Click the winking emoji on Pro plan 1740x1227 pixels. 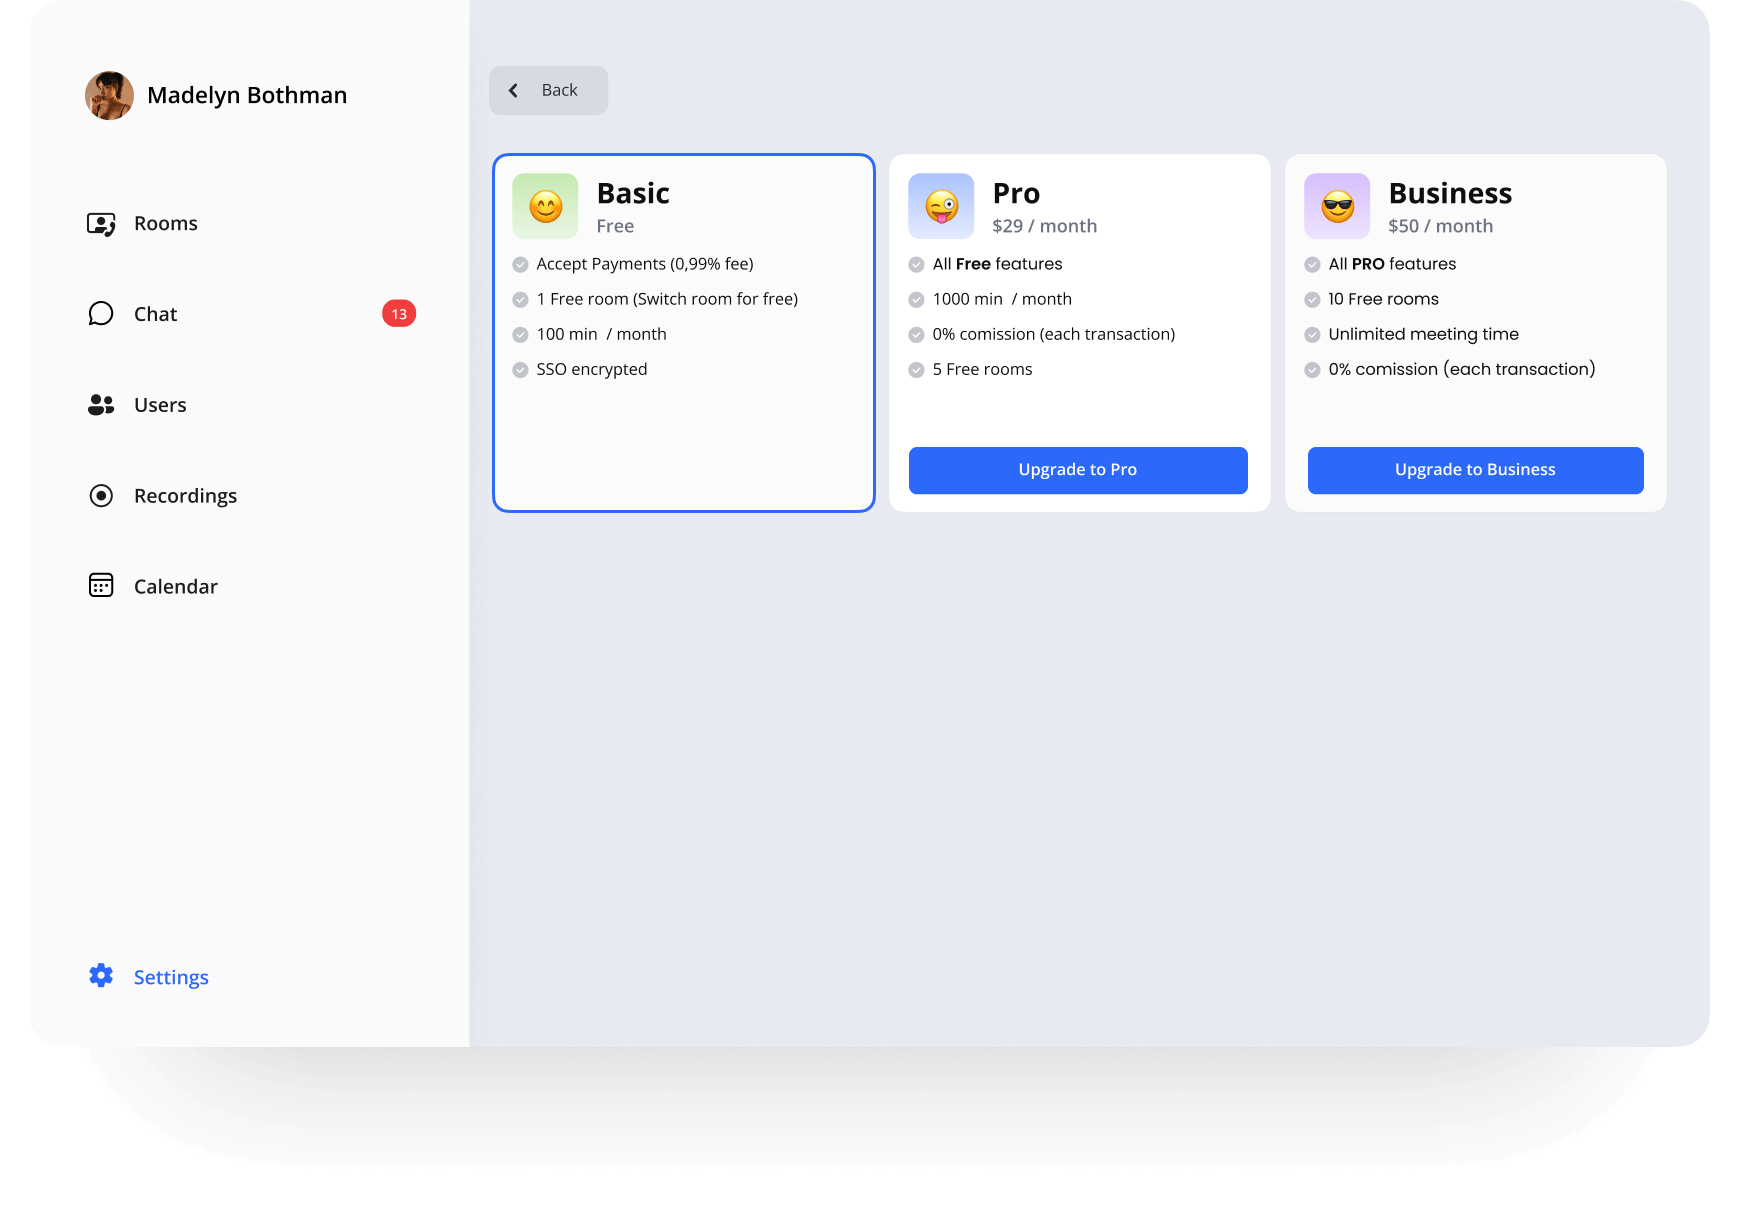(x=941, y=205)
